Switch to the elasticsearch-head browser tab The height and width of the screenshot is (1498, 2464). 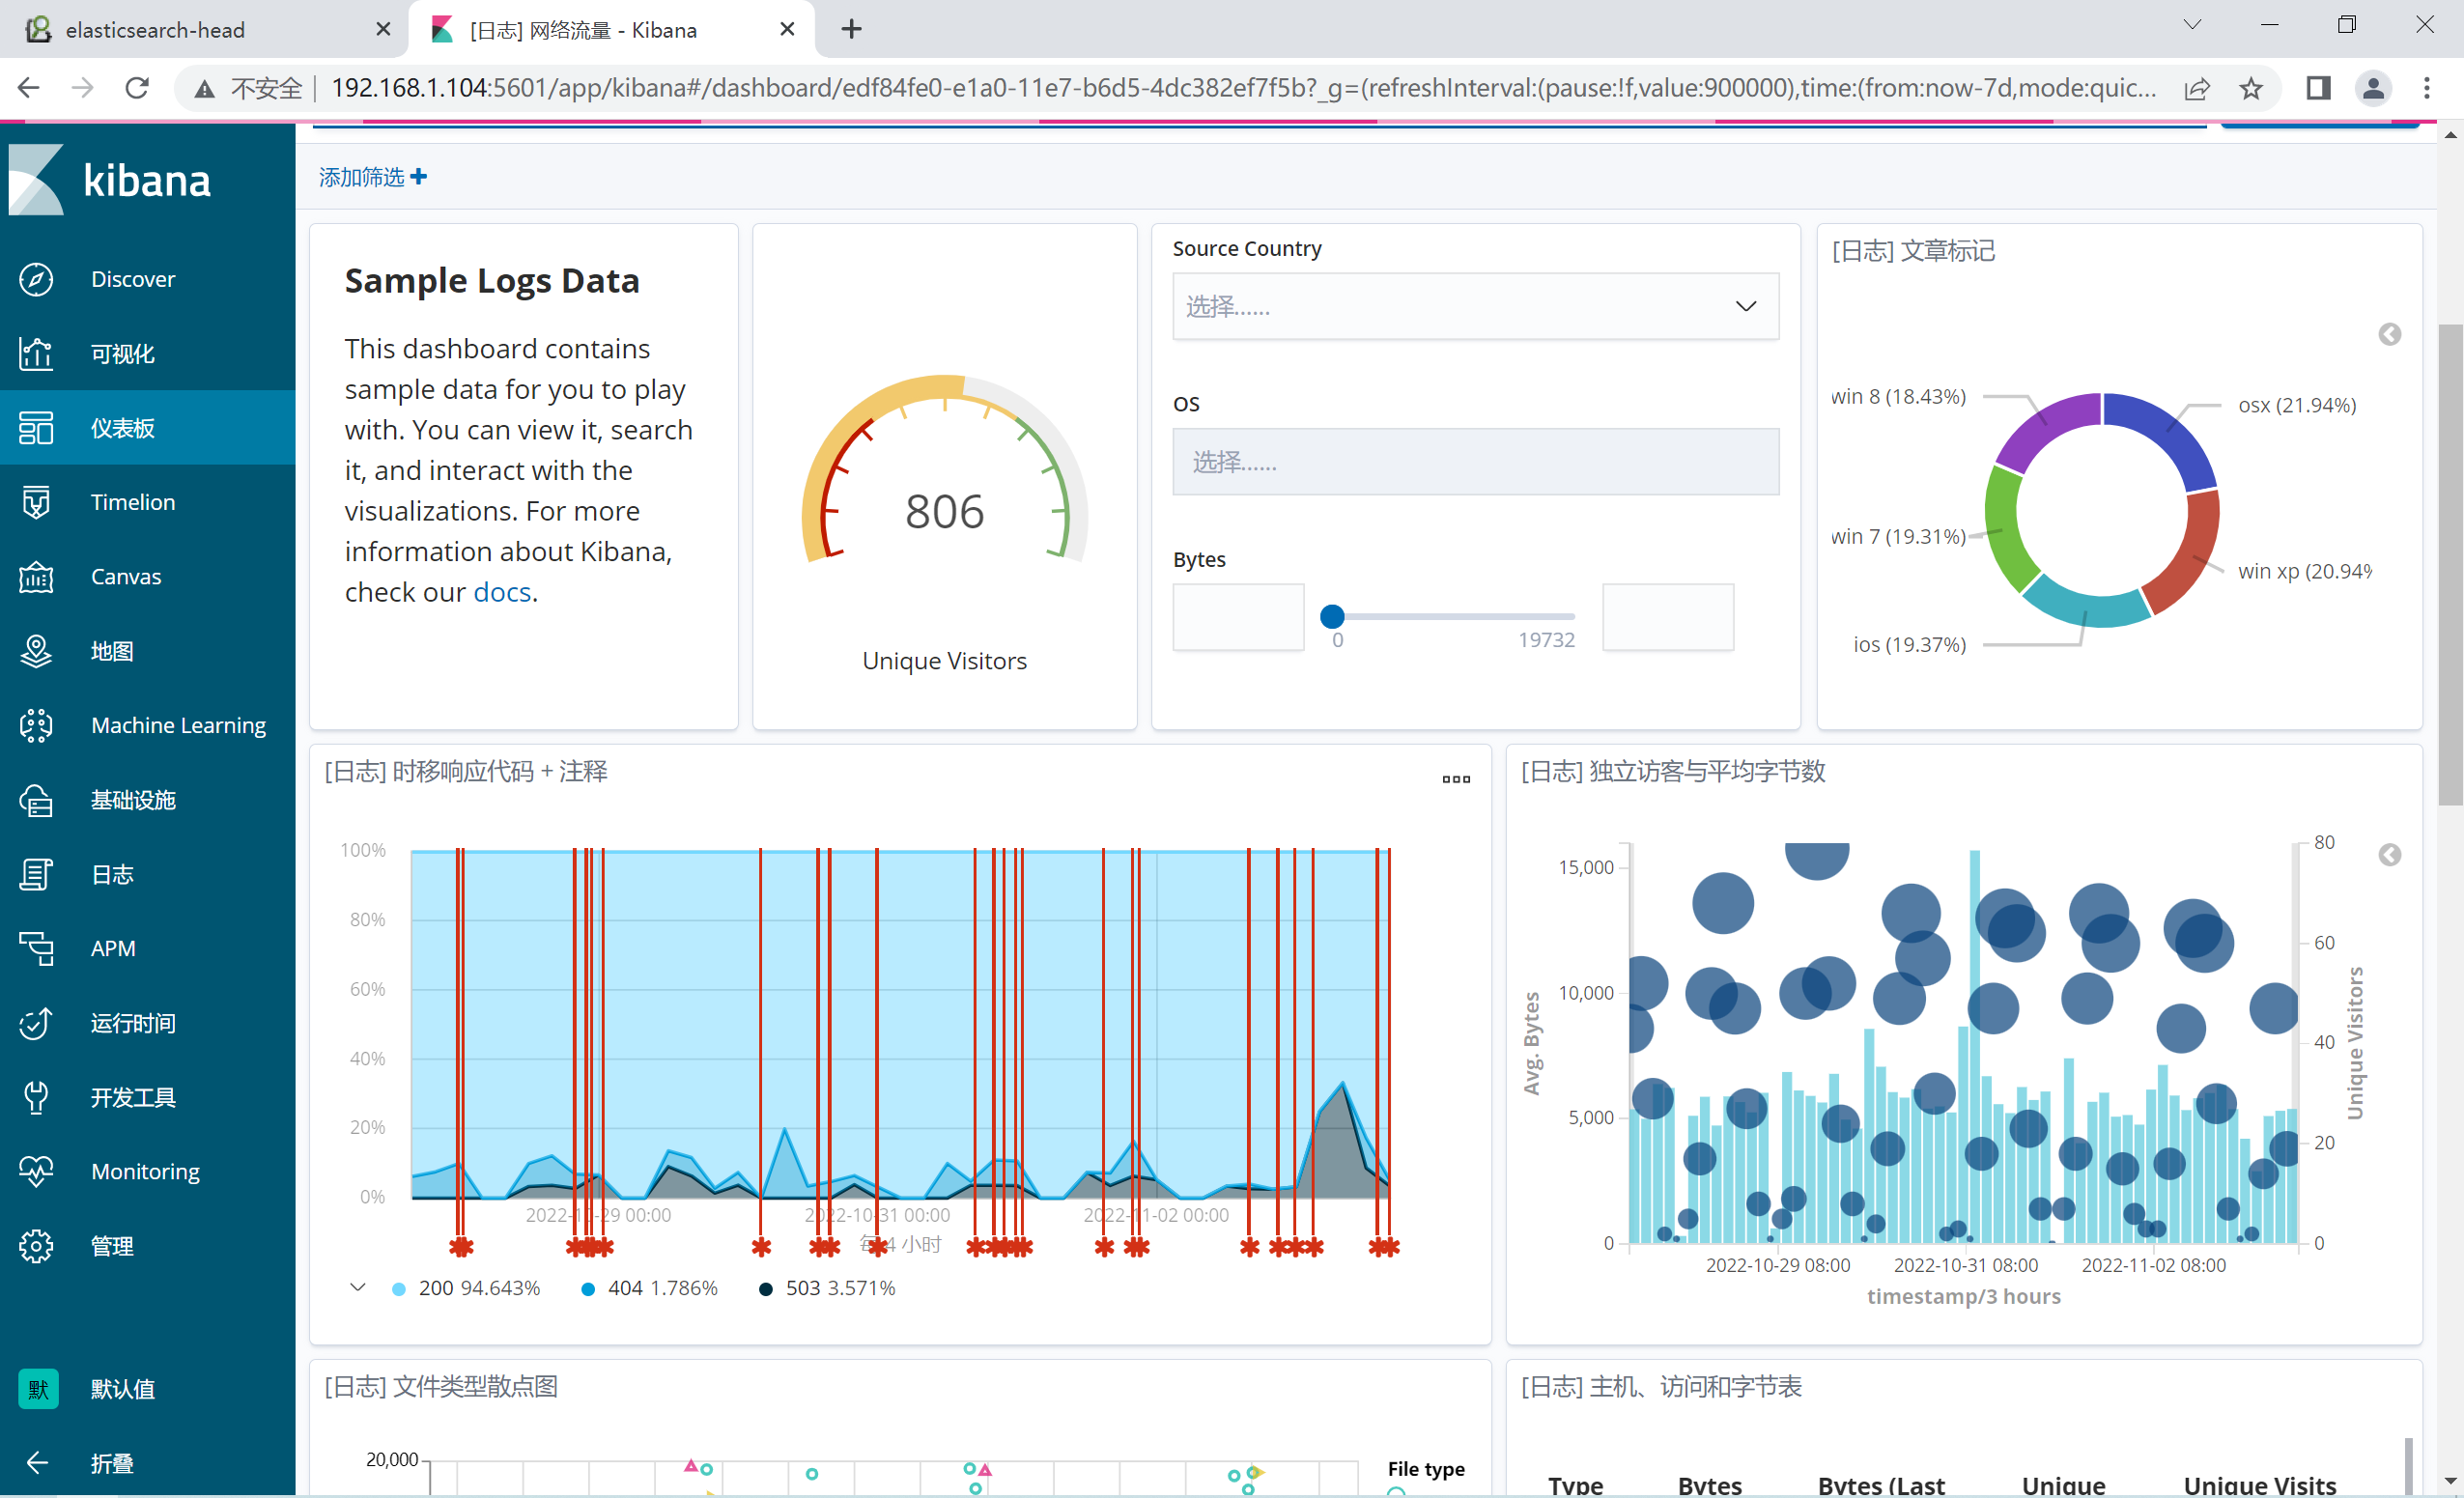[204, 30]
